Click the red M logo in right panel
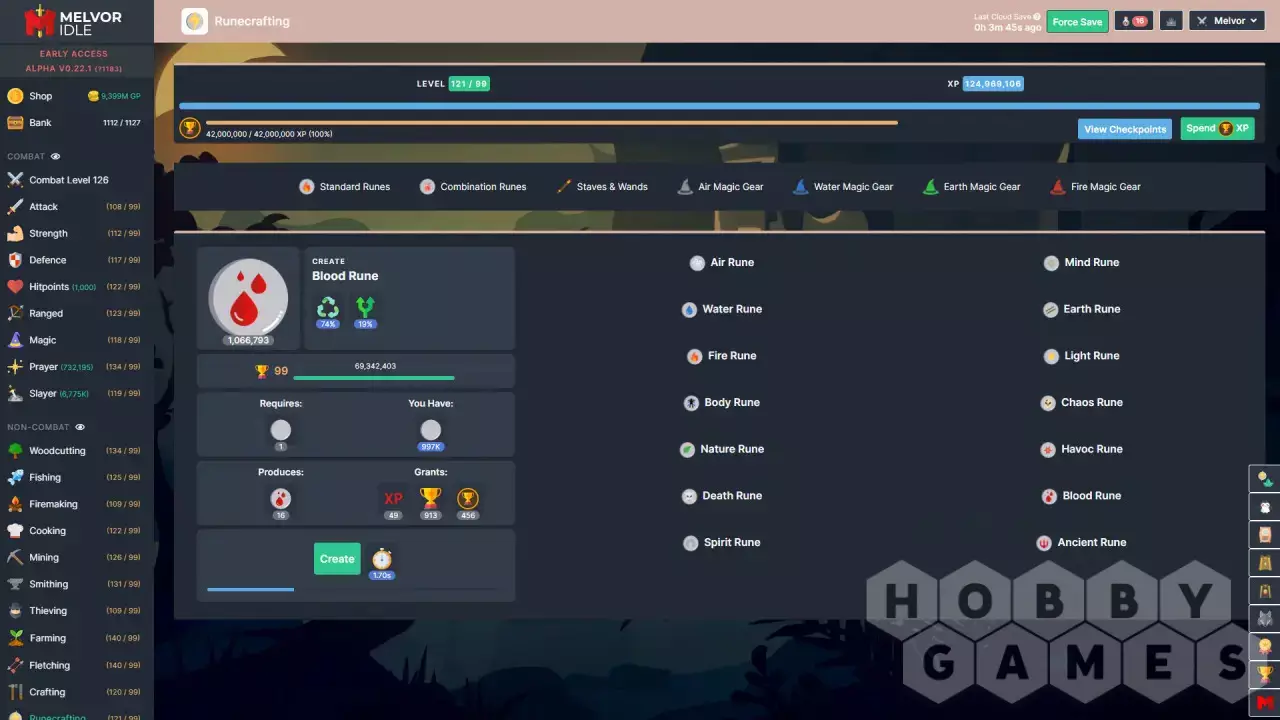1280x720 pixels. (1265, 704)
